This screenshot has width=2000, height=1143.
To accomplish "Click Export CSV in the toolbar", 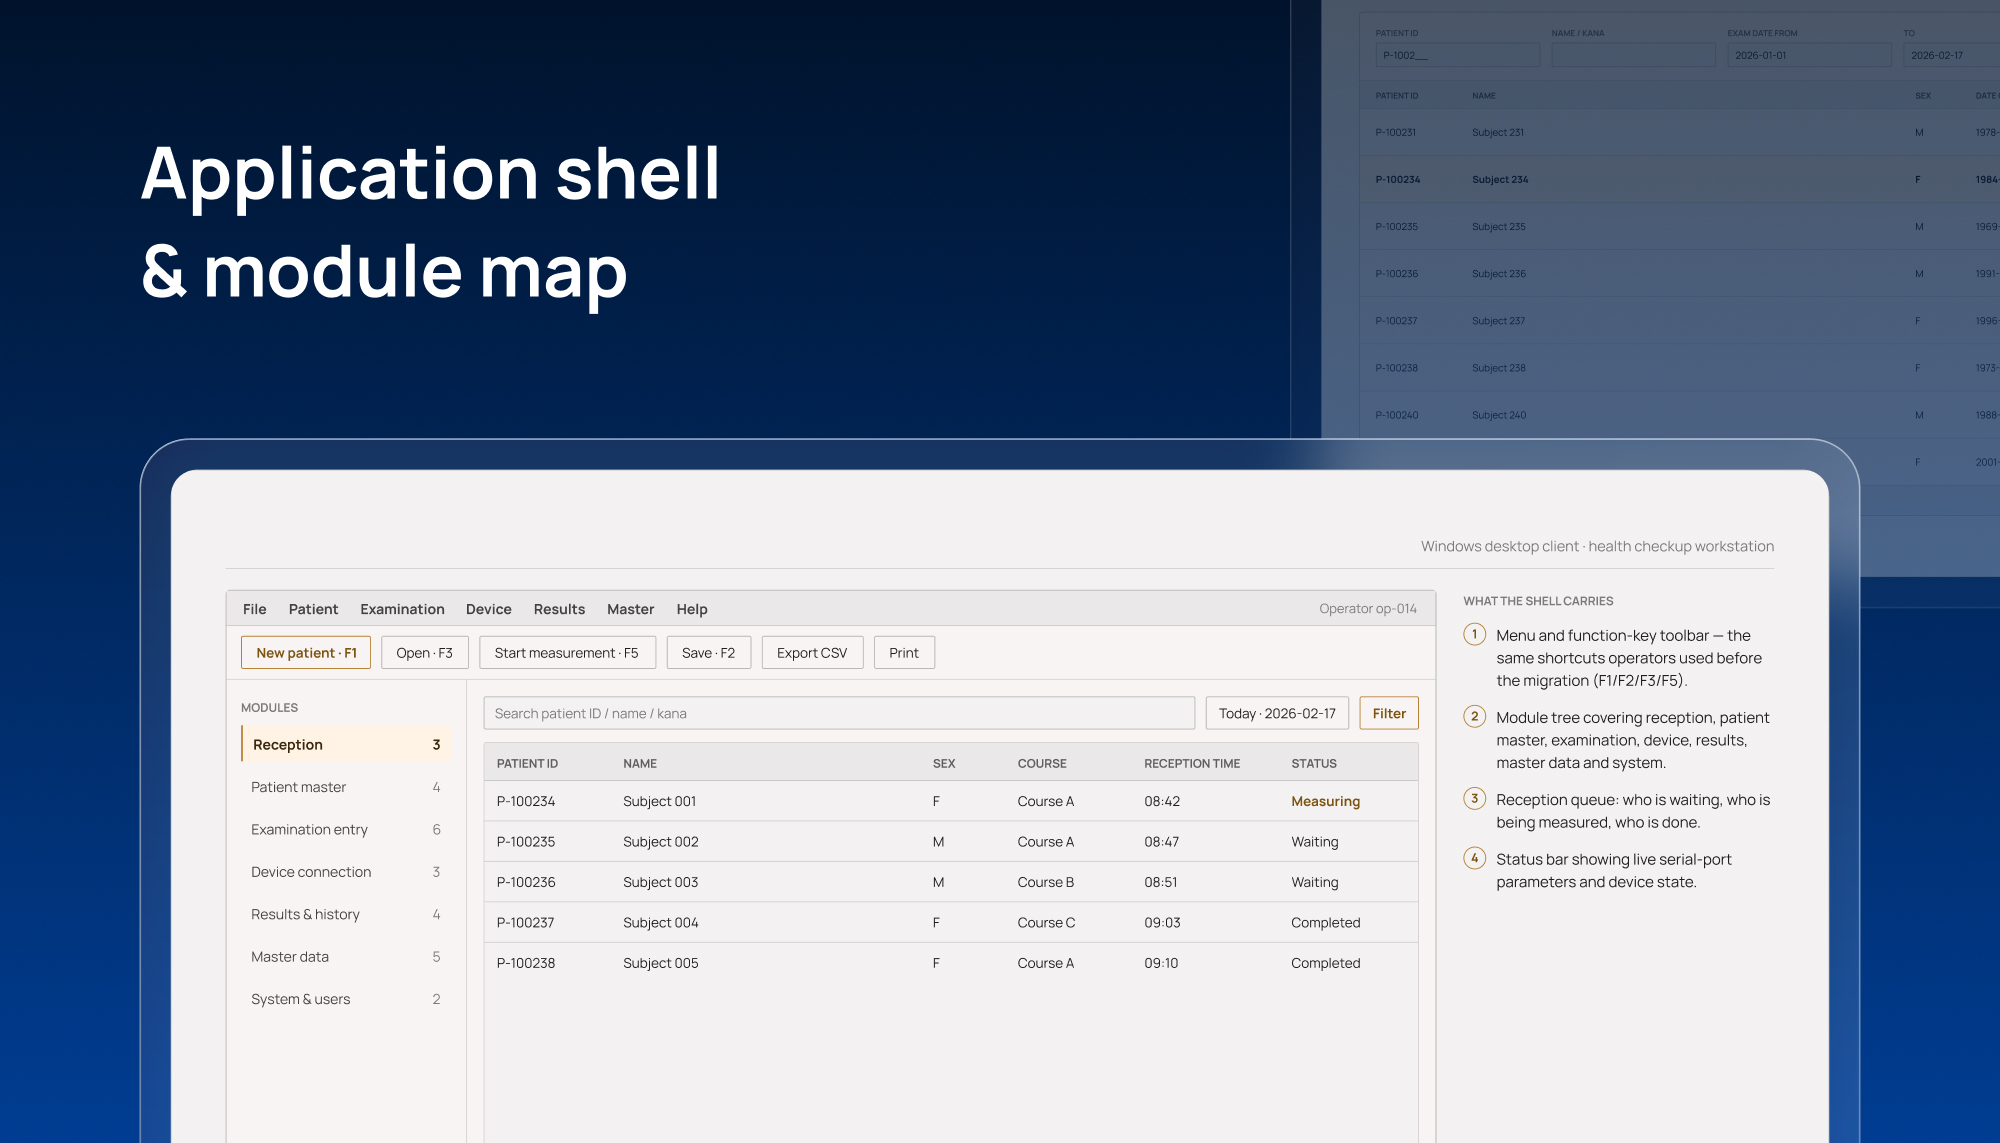I will (x=812, y=653).
